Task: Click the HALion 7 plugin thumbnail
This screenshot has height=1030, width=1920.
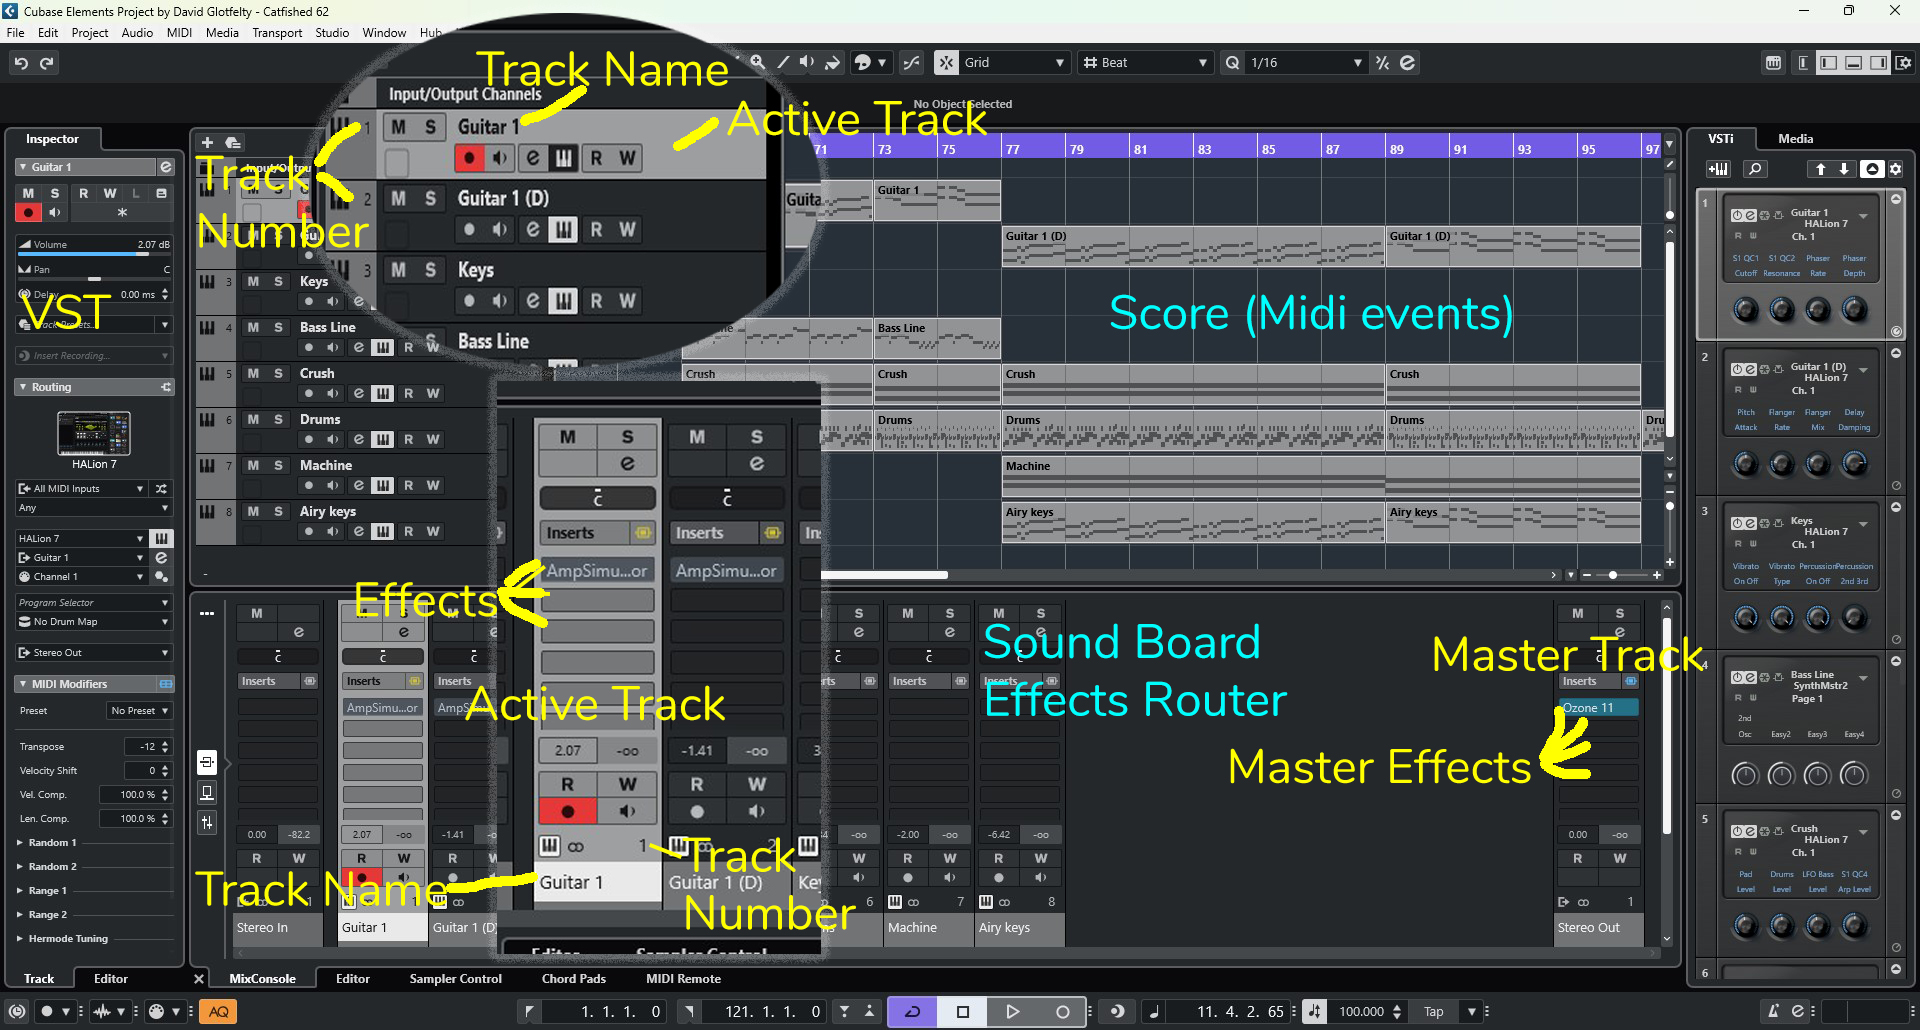Action: click(94, 434)
